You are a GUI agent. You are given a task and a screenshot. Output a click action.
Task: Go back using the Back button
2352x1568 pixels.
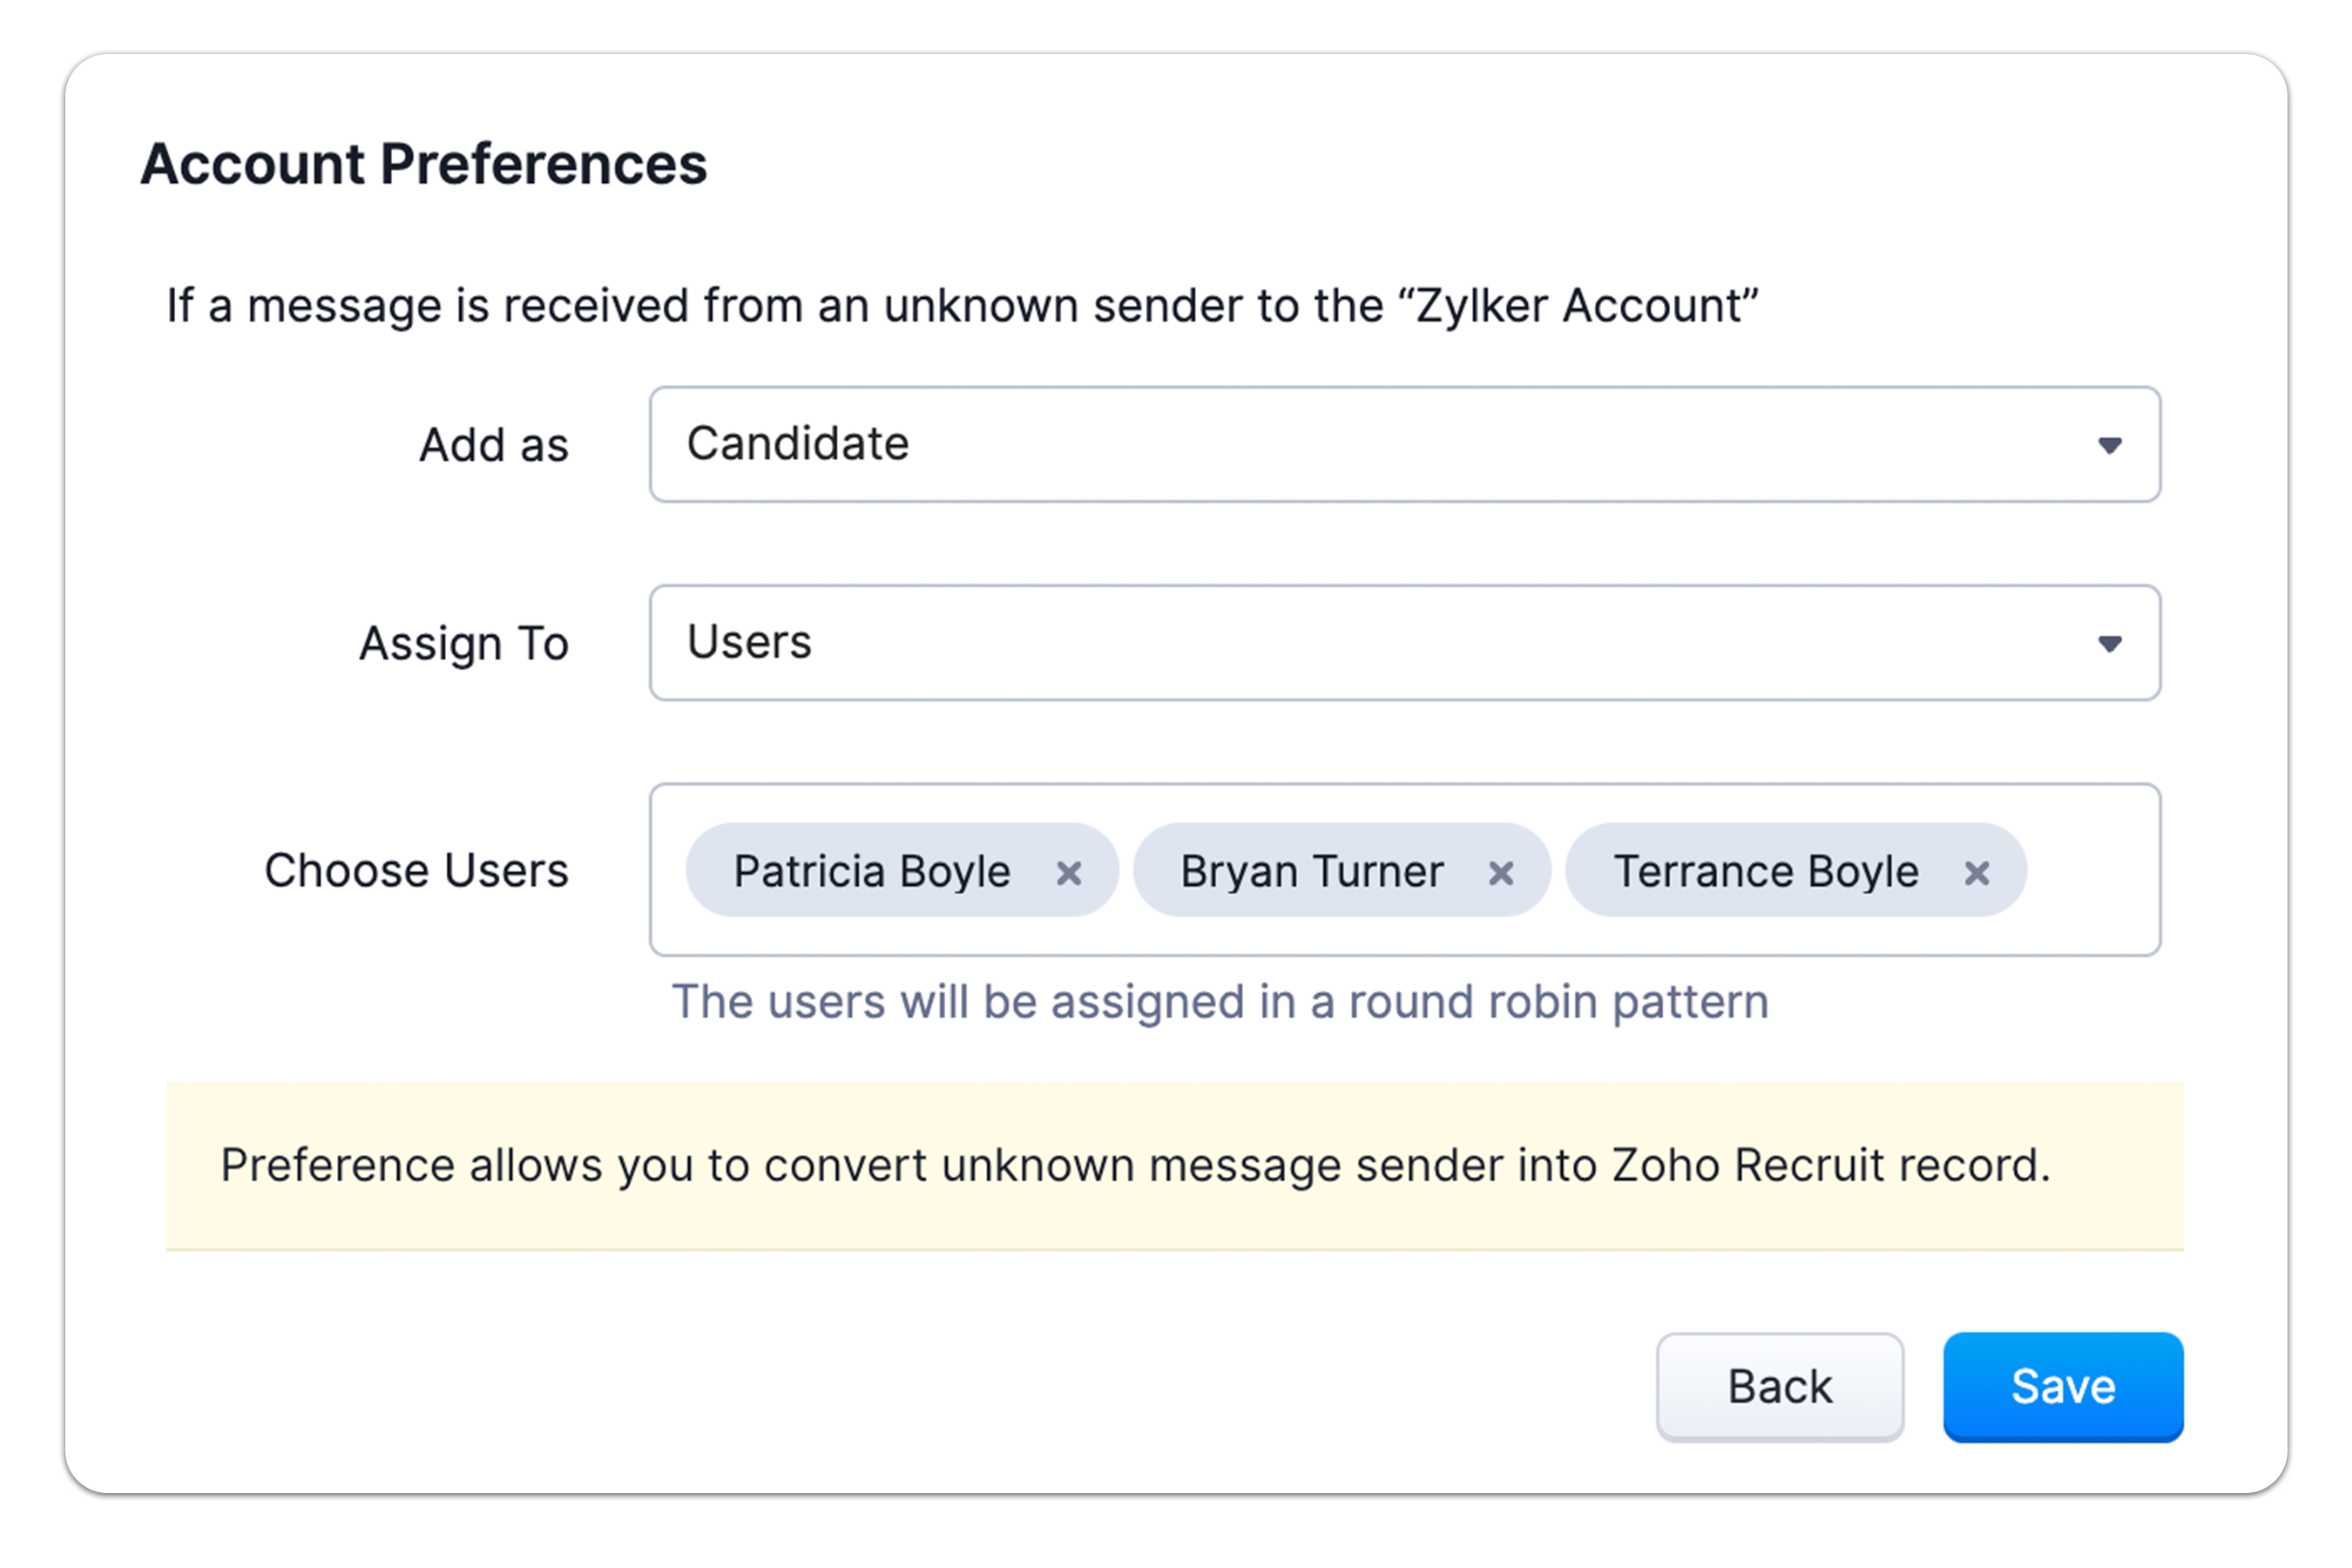tap(1779, 1386)
